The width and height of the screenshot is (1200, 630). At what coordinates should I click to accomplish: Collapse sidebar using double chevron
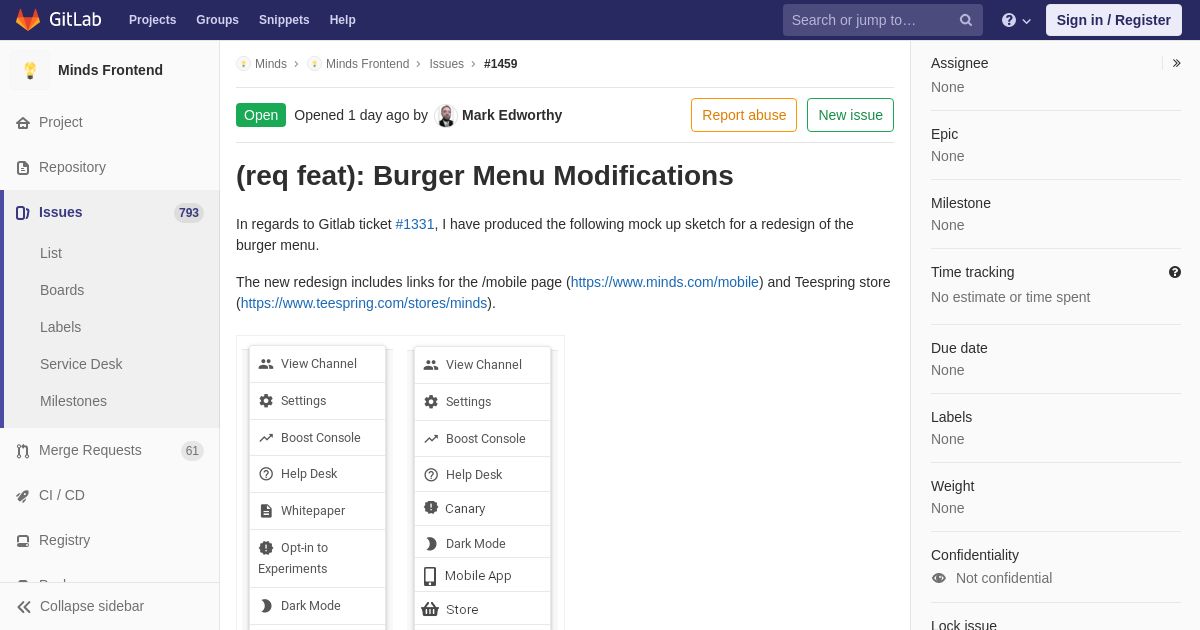click(x=24, y=606)
